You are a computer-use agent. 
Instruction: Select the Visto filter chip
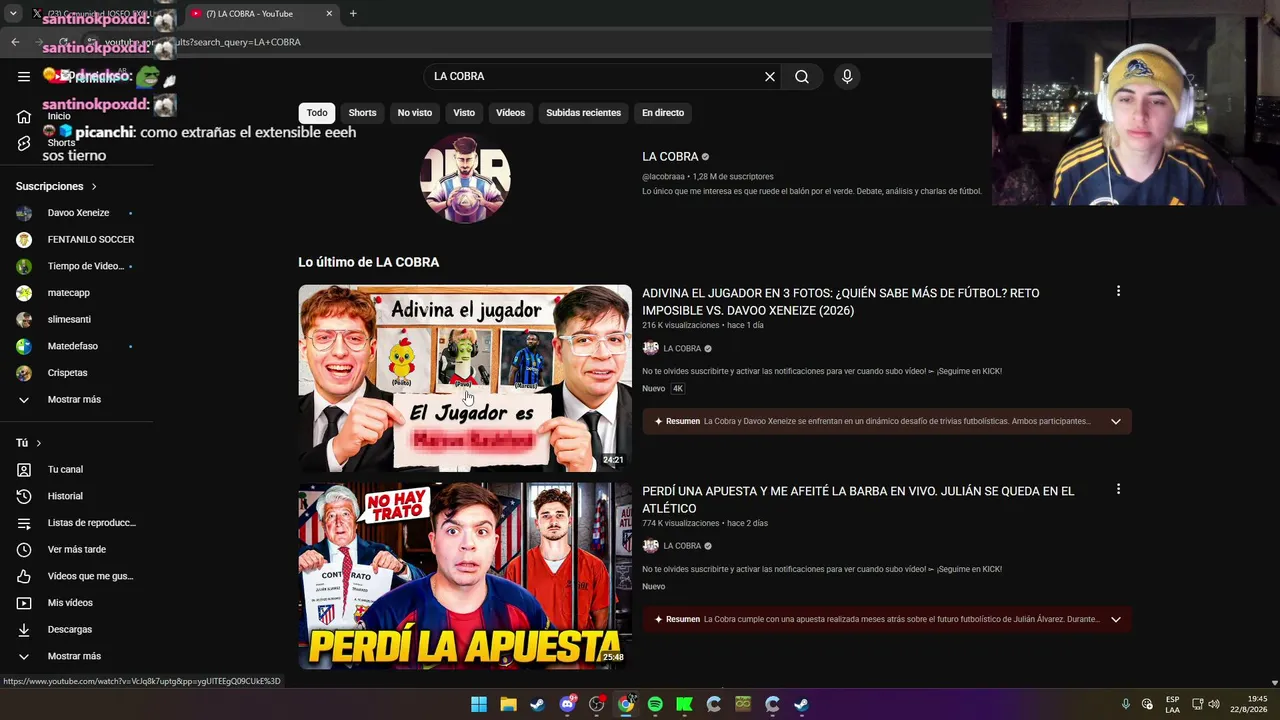(x=464, y=113)
